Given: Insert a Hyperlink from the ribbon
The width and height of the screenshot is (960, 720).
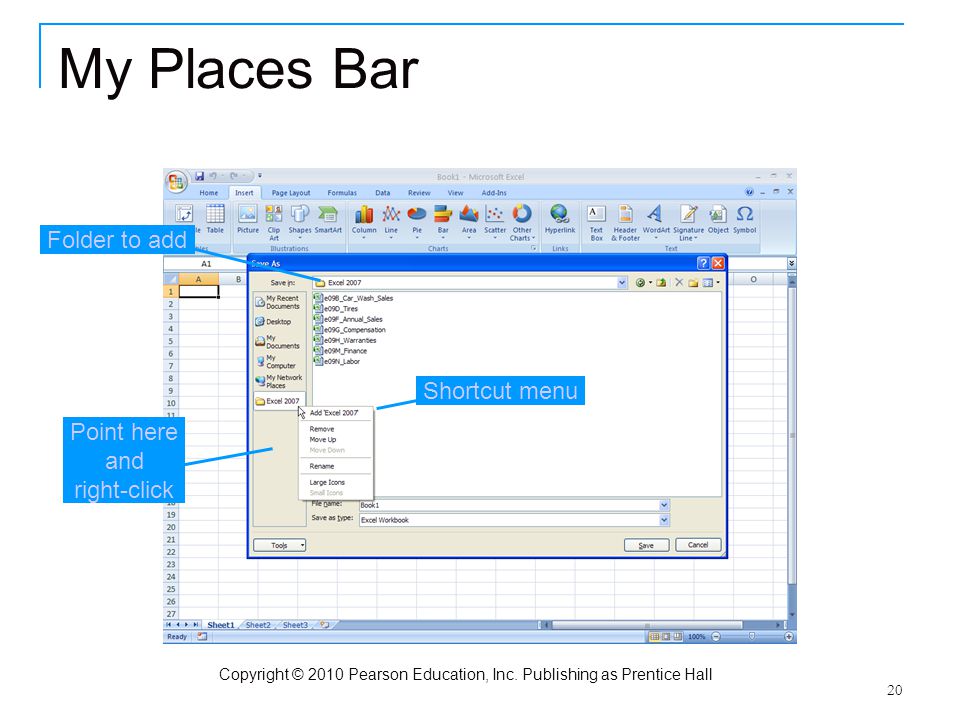Looking at the screenshot, I should coord(560,219).
